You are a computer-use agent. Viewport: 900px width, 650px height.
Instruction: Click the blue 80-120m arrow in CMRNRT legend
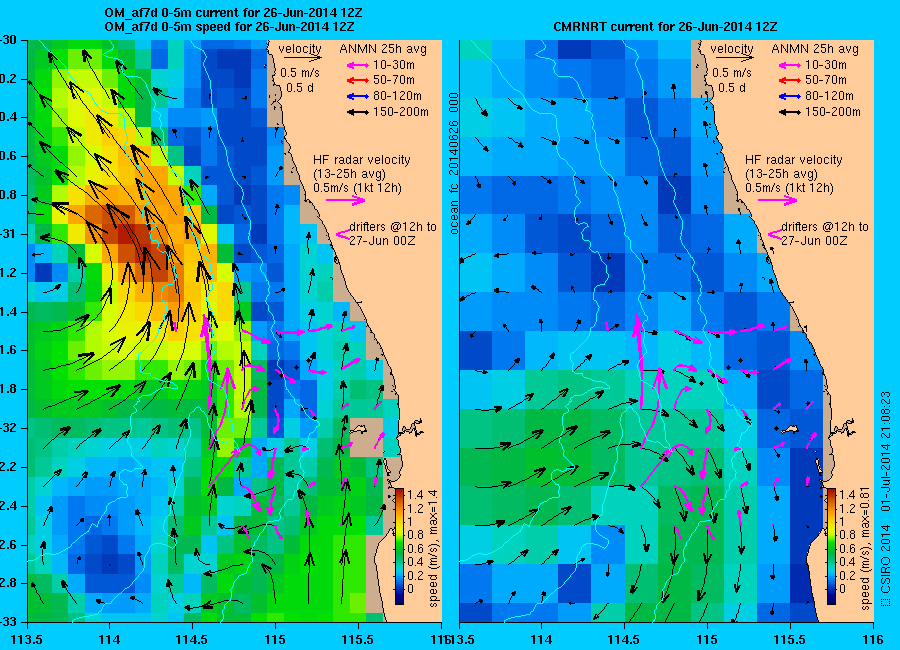(790, 96)
